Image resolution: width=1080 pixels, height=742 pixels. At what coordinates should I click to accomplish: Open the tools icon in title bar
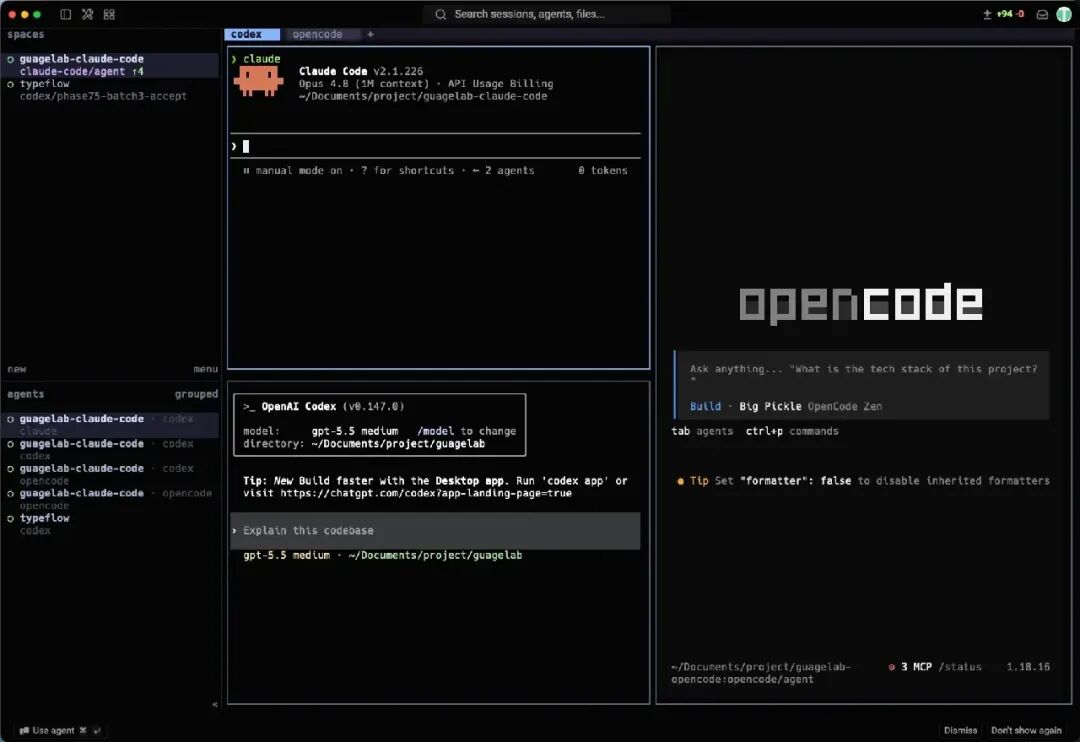pos(87,14)
